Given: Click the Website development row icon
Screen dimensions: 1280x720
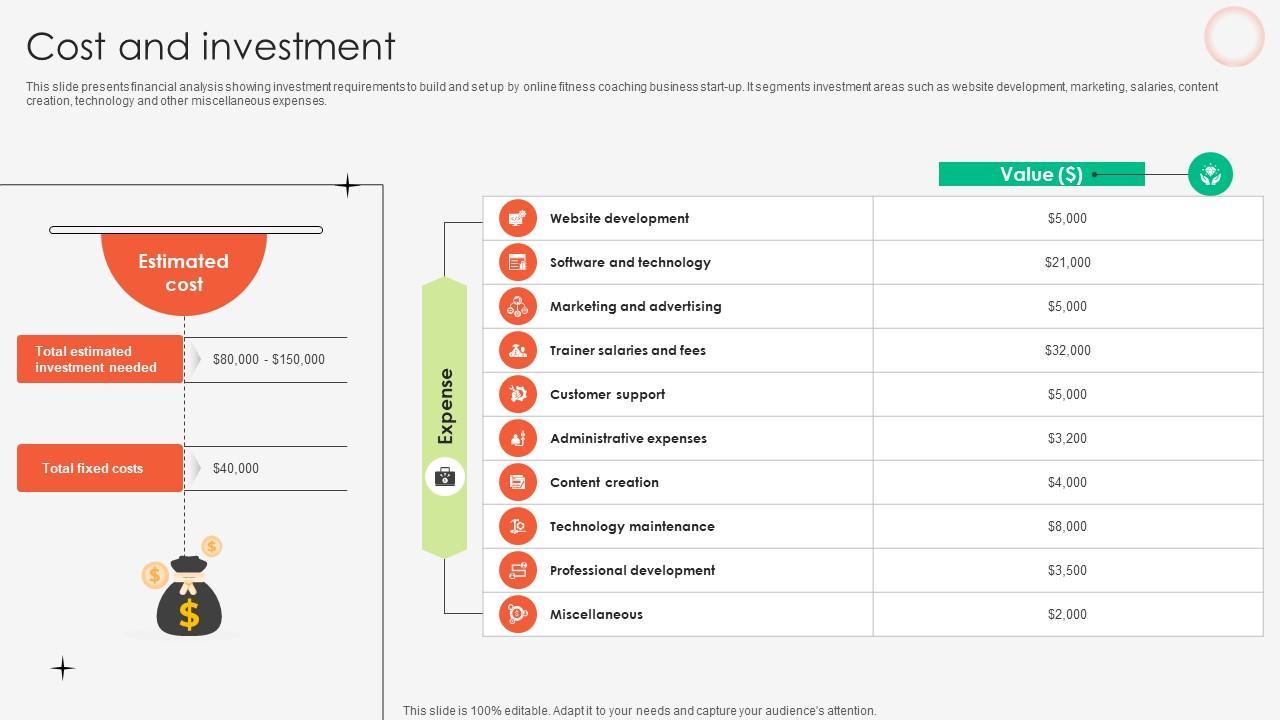Looking at the screenshot, I should click(x=517, y=218).
